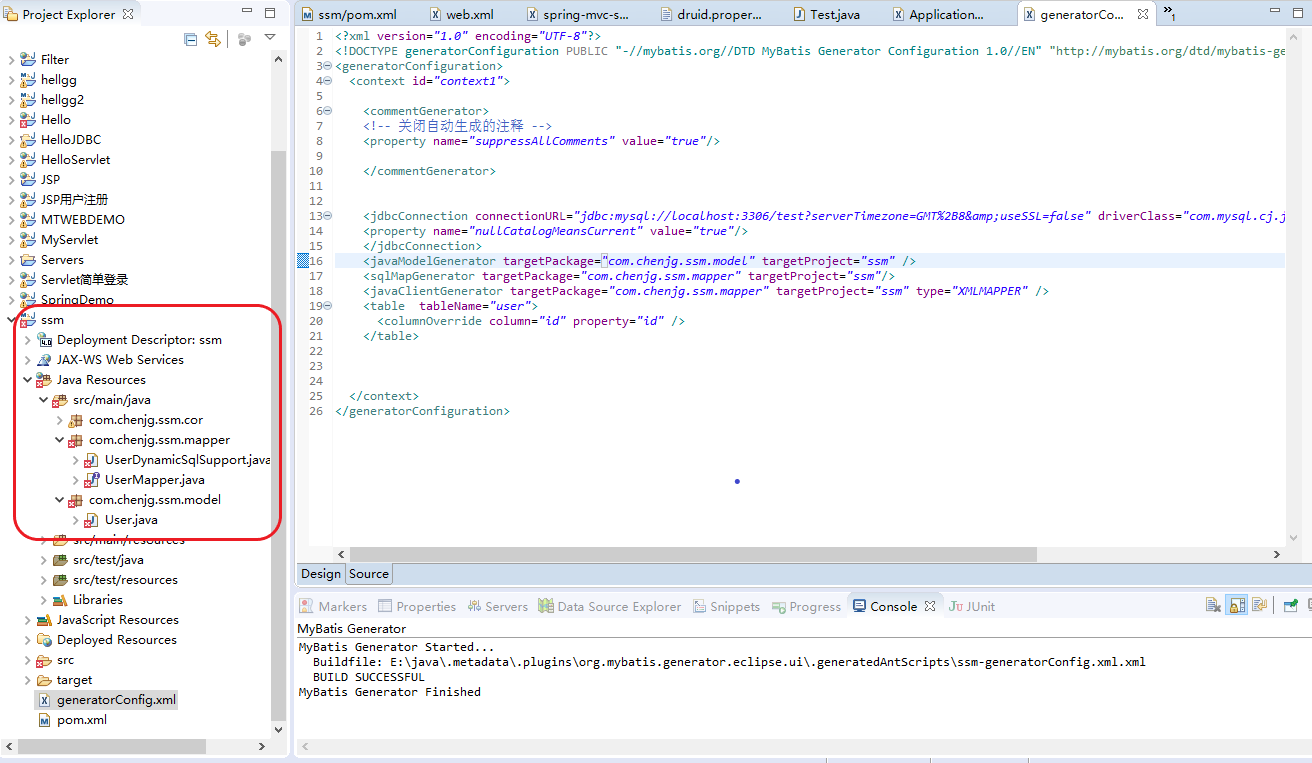
Task: Click the Project Explorer vertical scrollbar
Action: coord(278,435)
